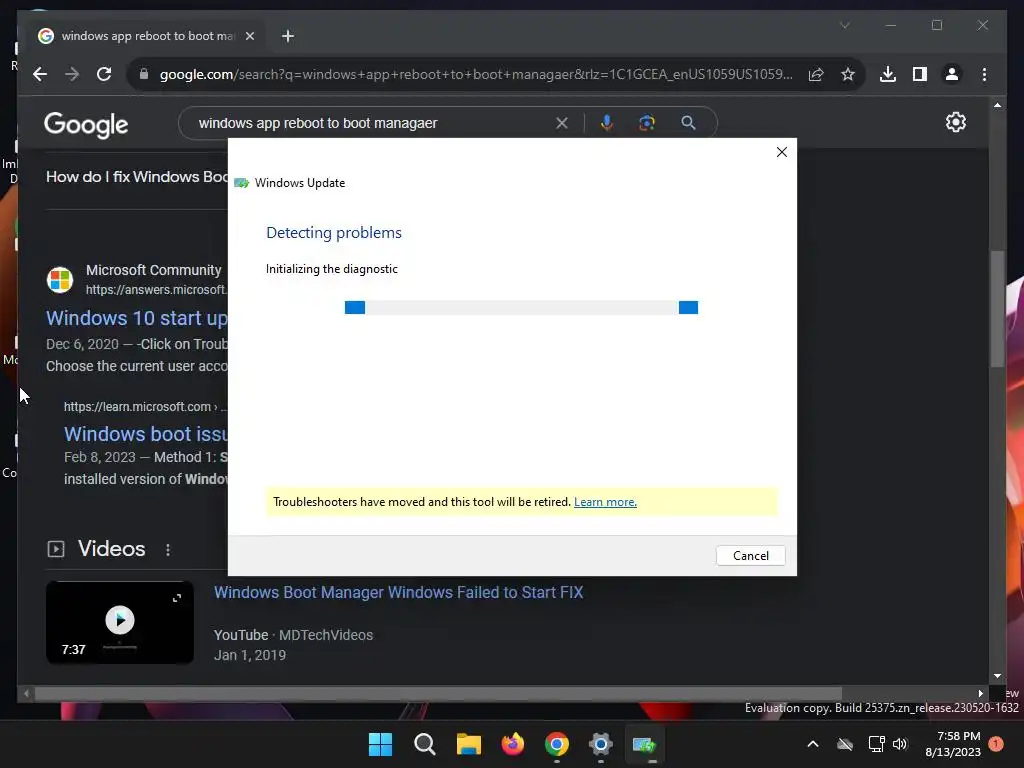Click the Chrome forward arrow

click(72, 74)
